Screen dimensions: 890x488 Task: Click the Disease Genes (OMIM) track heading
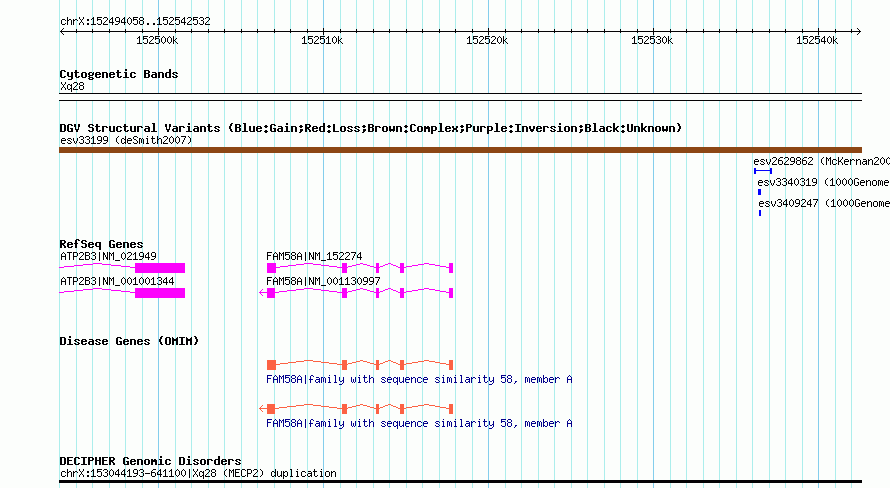click(129, 341)
